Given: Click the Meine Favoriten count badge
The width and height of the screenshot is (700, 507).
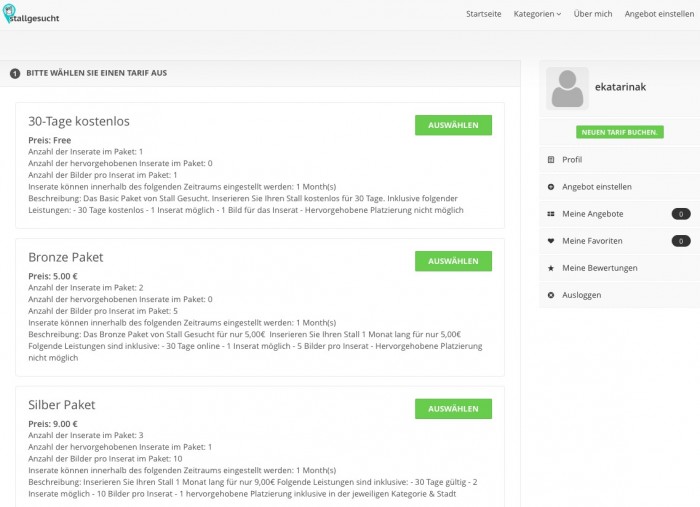Looking at the screenshot, I should 681,241.
